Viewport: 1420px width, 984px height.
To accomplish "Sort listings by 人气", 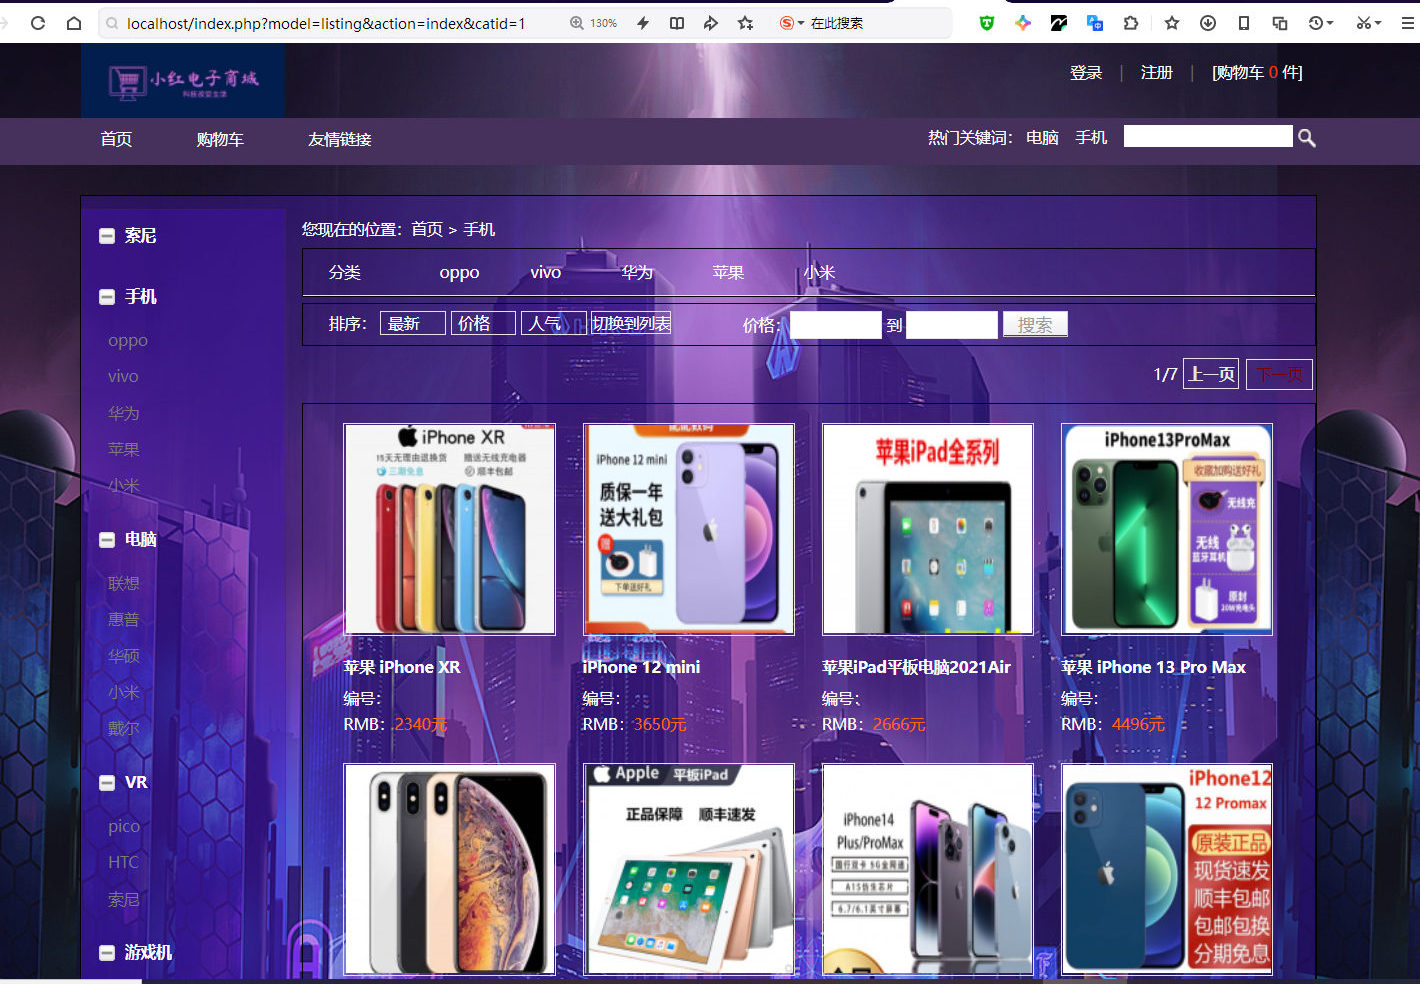I will coord(554,323).
